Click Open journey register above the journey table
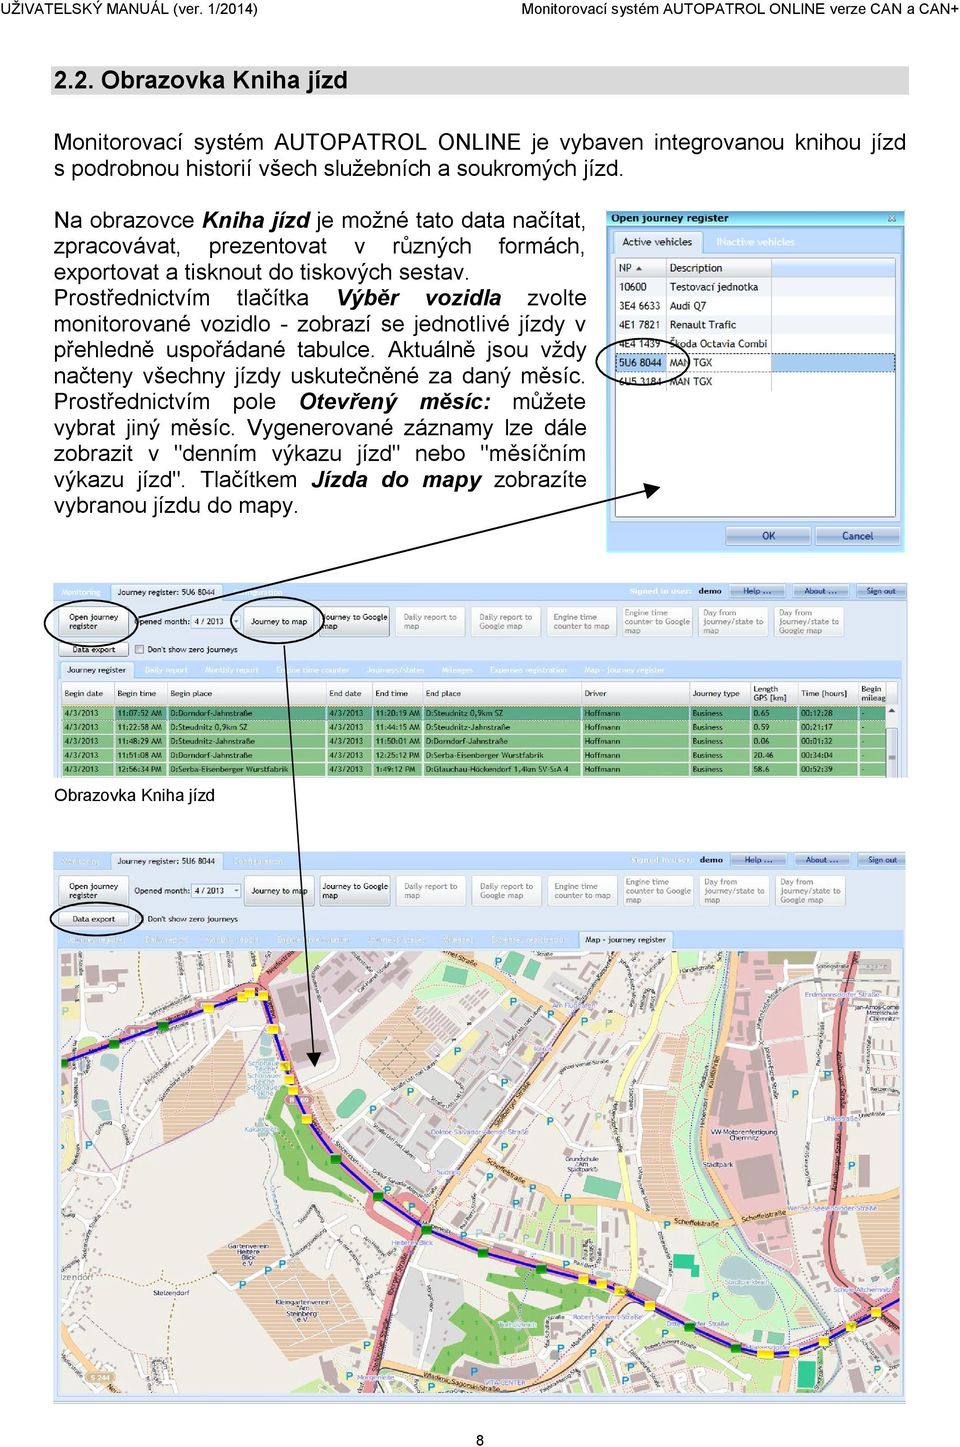960x1447 pixels. 93,621
